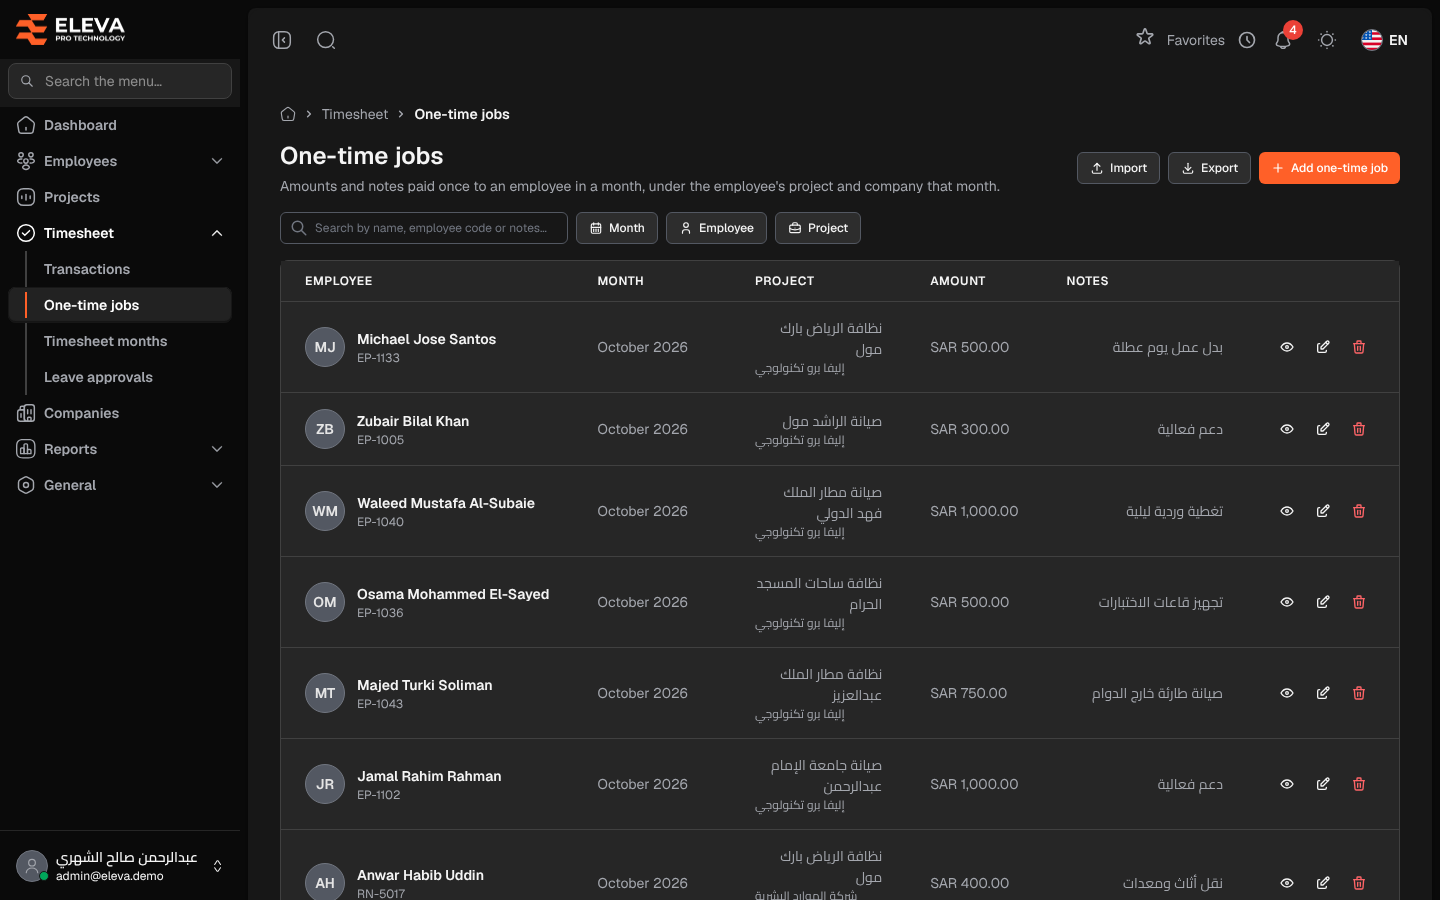The height and width of the screenshot is (900, 1440).
Task: Edit Majed Turki Soliman job entry
Action: click(x=1323, y=693)
